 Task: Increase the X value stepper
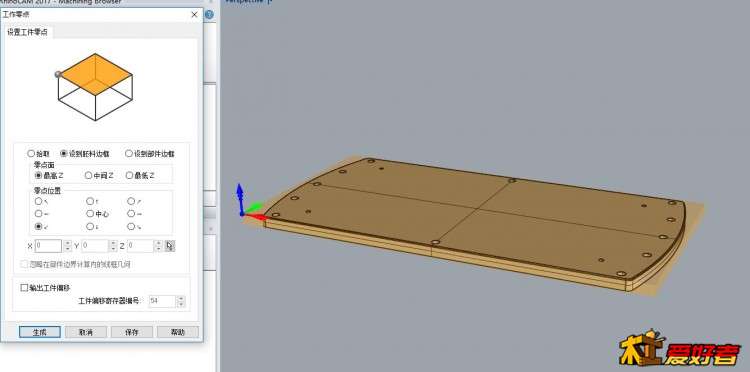(67, 243)
